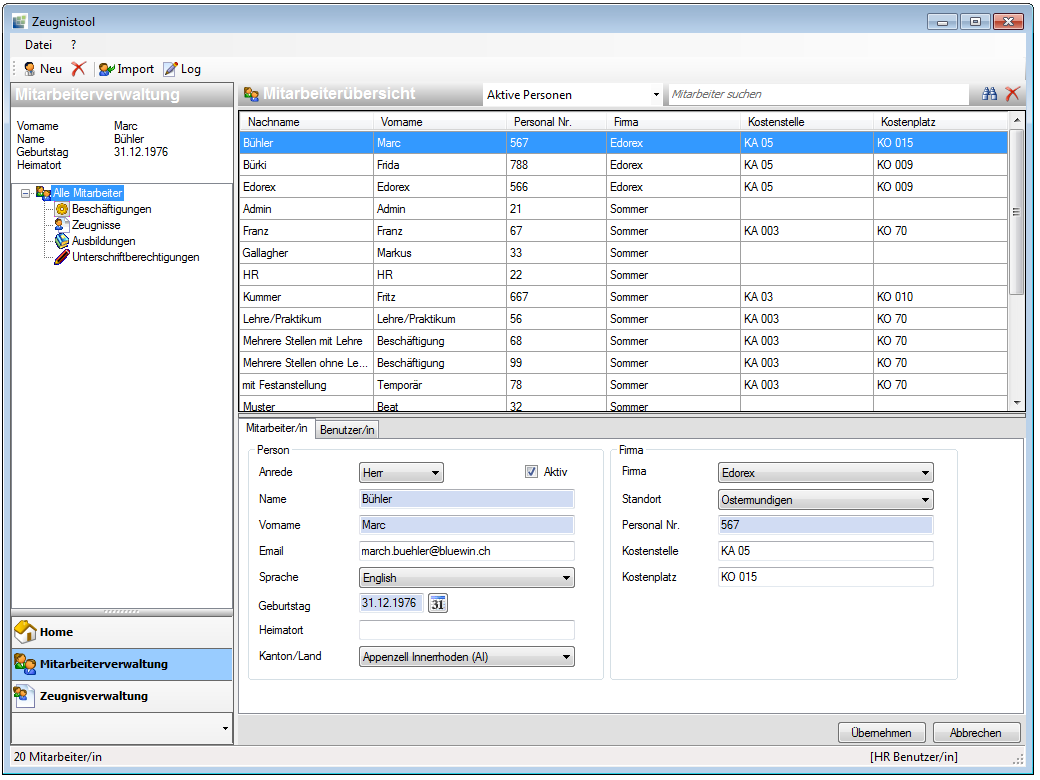
Task: Sort by Nachname column header
Action: click(x=306, y=122)
